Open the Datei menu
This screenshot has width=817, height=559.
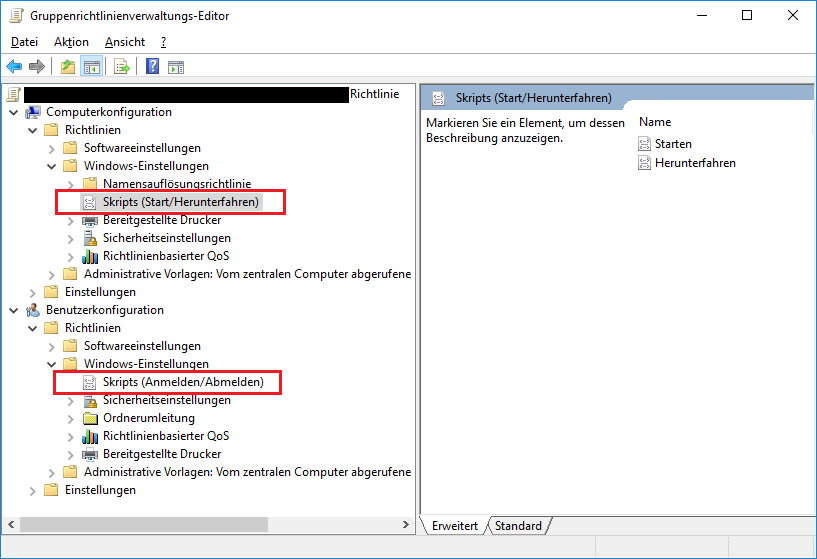pos(24,42)
